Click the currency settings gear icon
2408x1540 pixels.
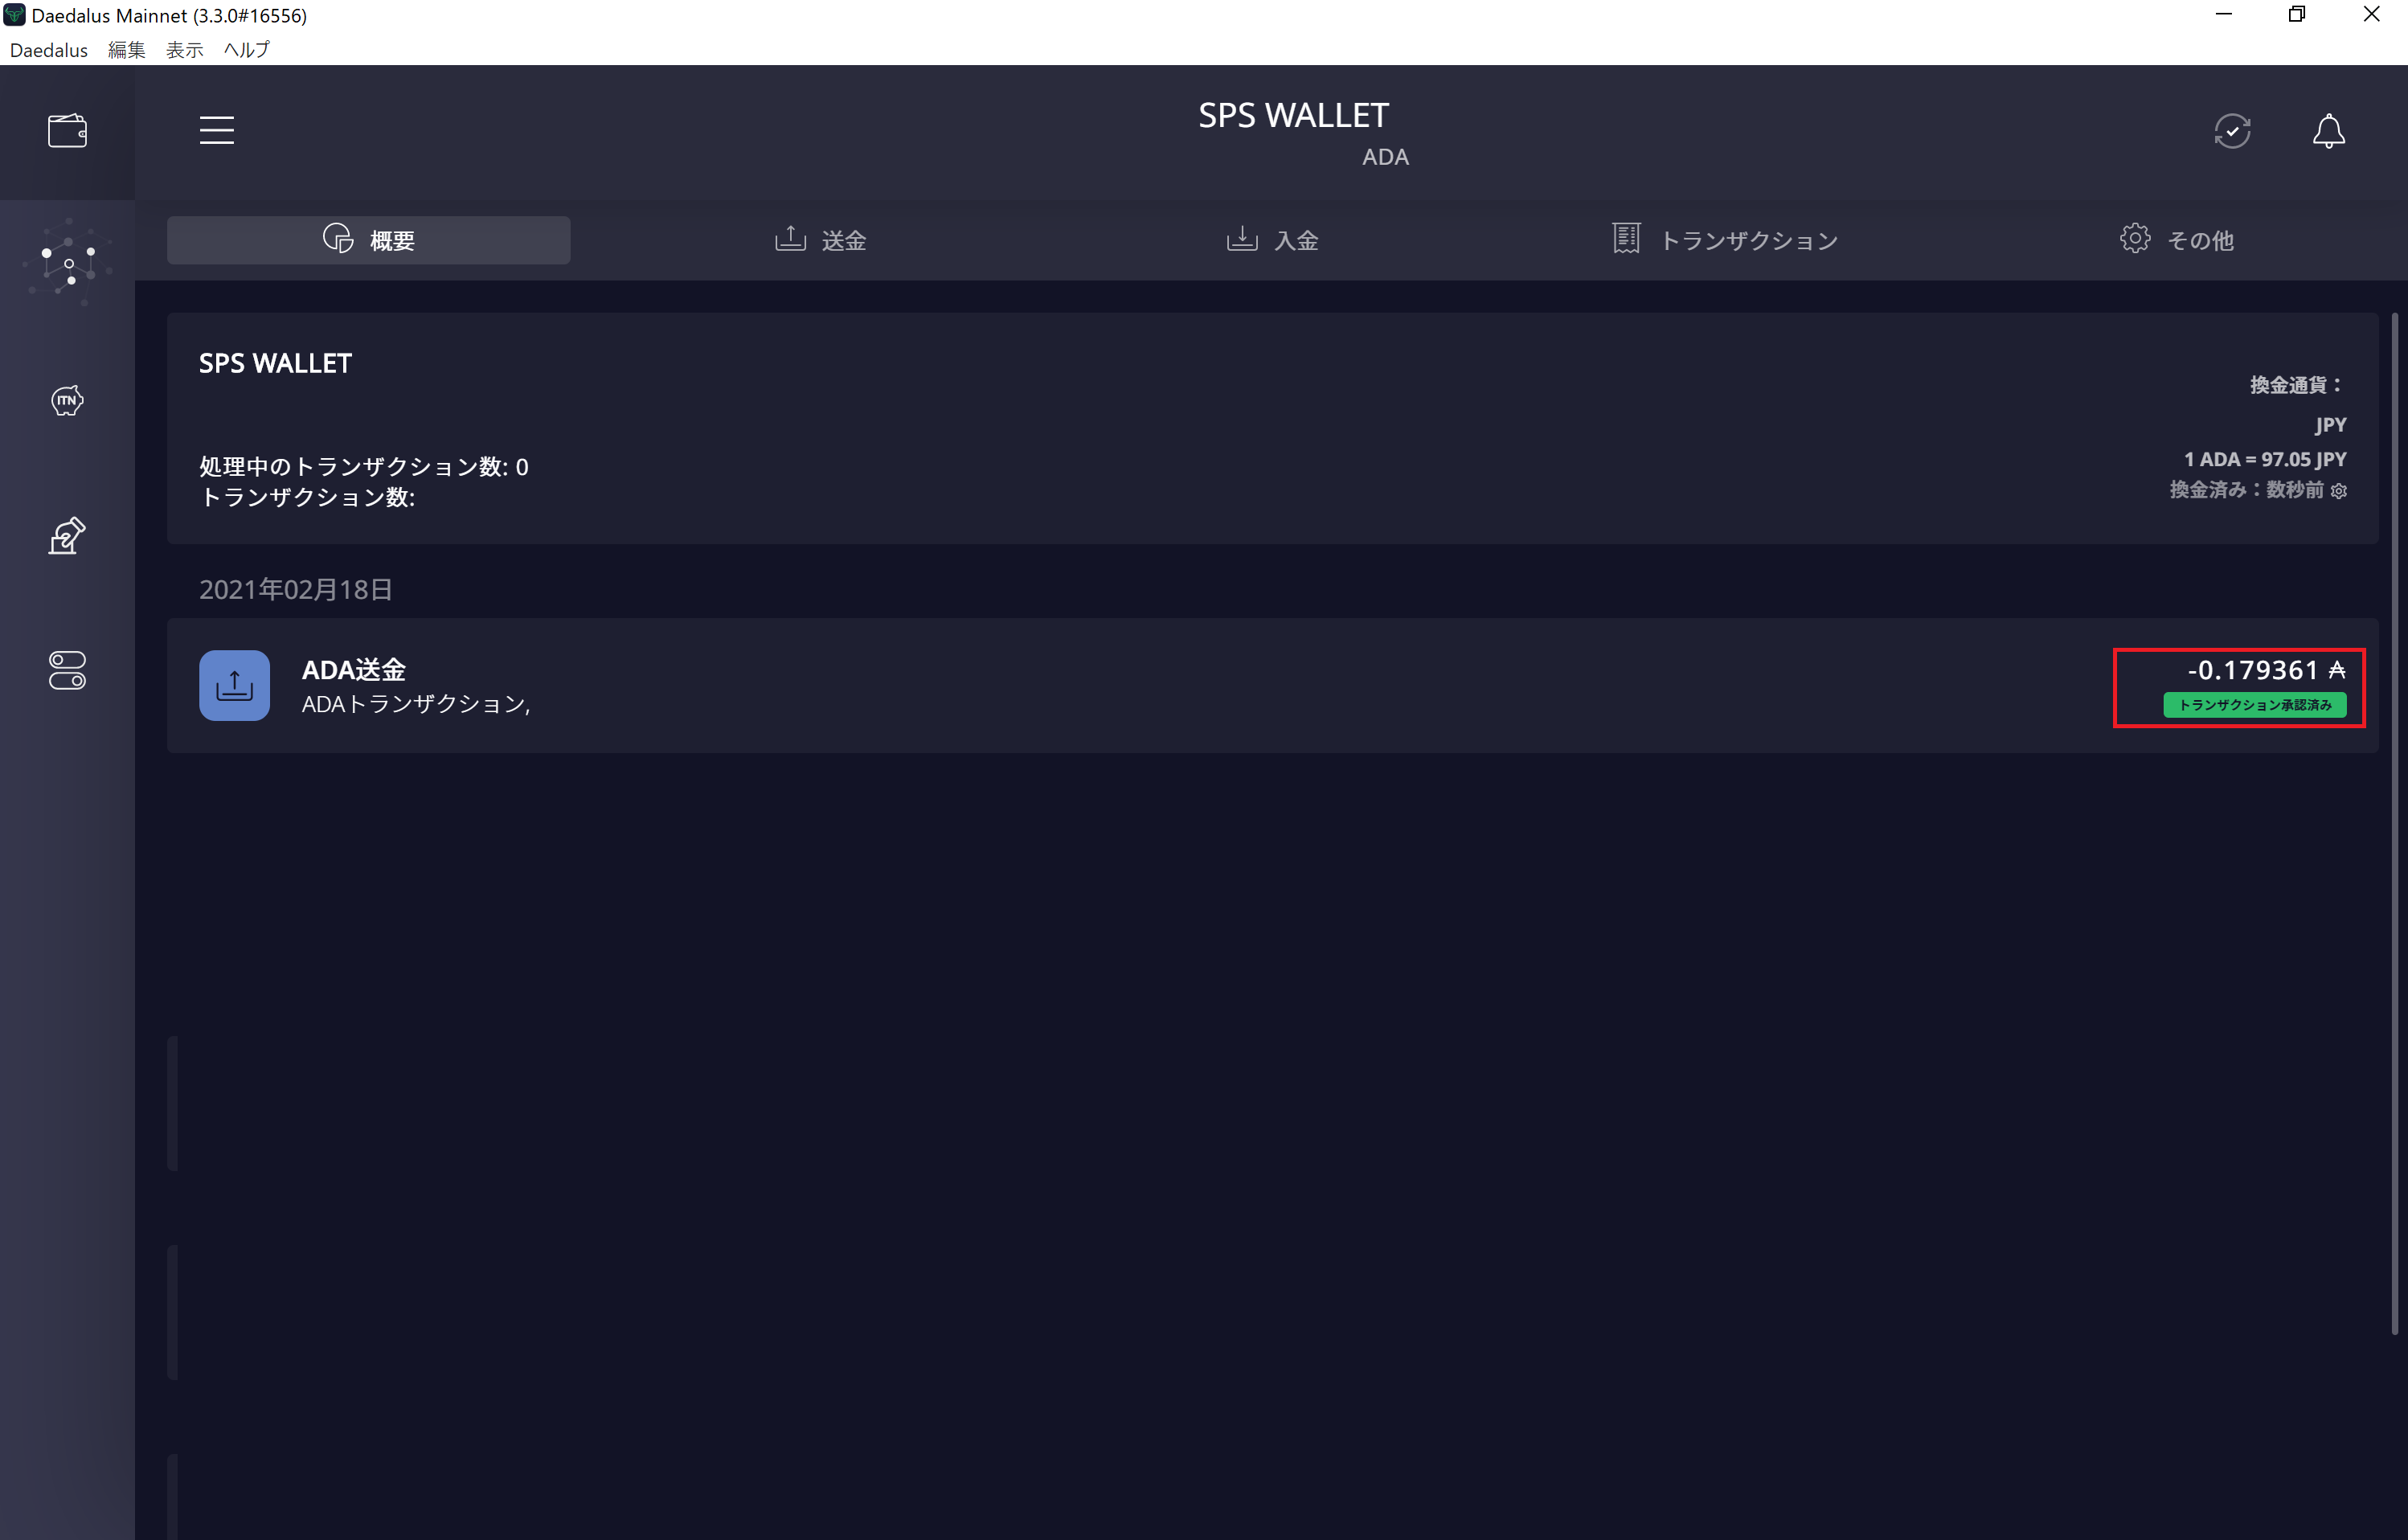(x=2339, y=491)
